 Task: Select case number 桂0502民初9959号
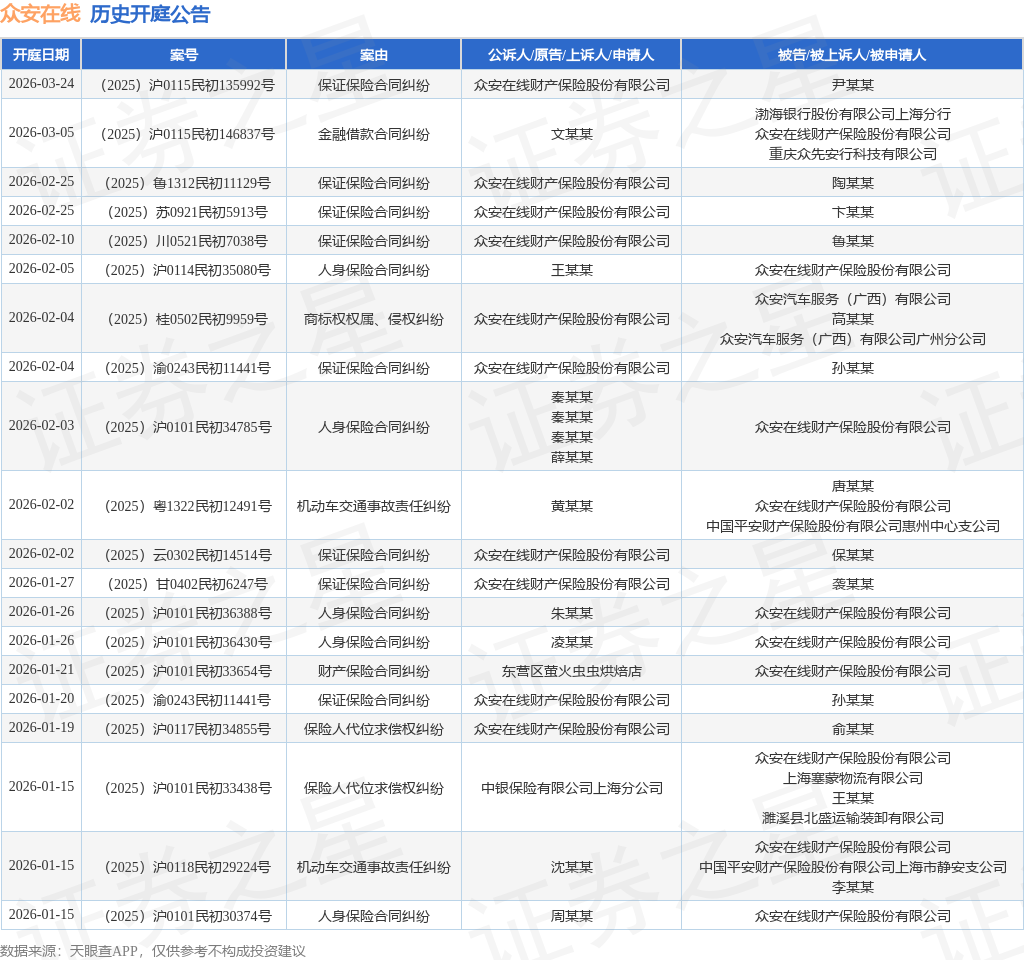[187, 319]
